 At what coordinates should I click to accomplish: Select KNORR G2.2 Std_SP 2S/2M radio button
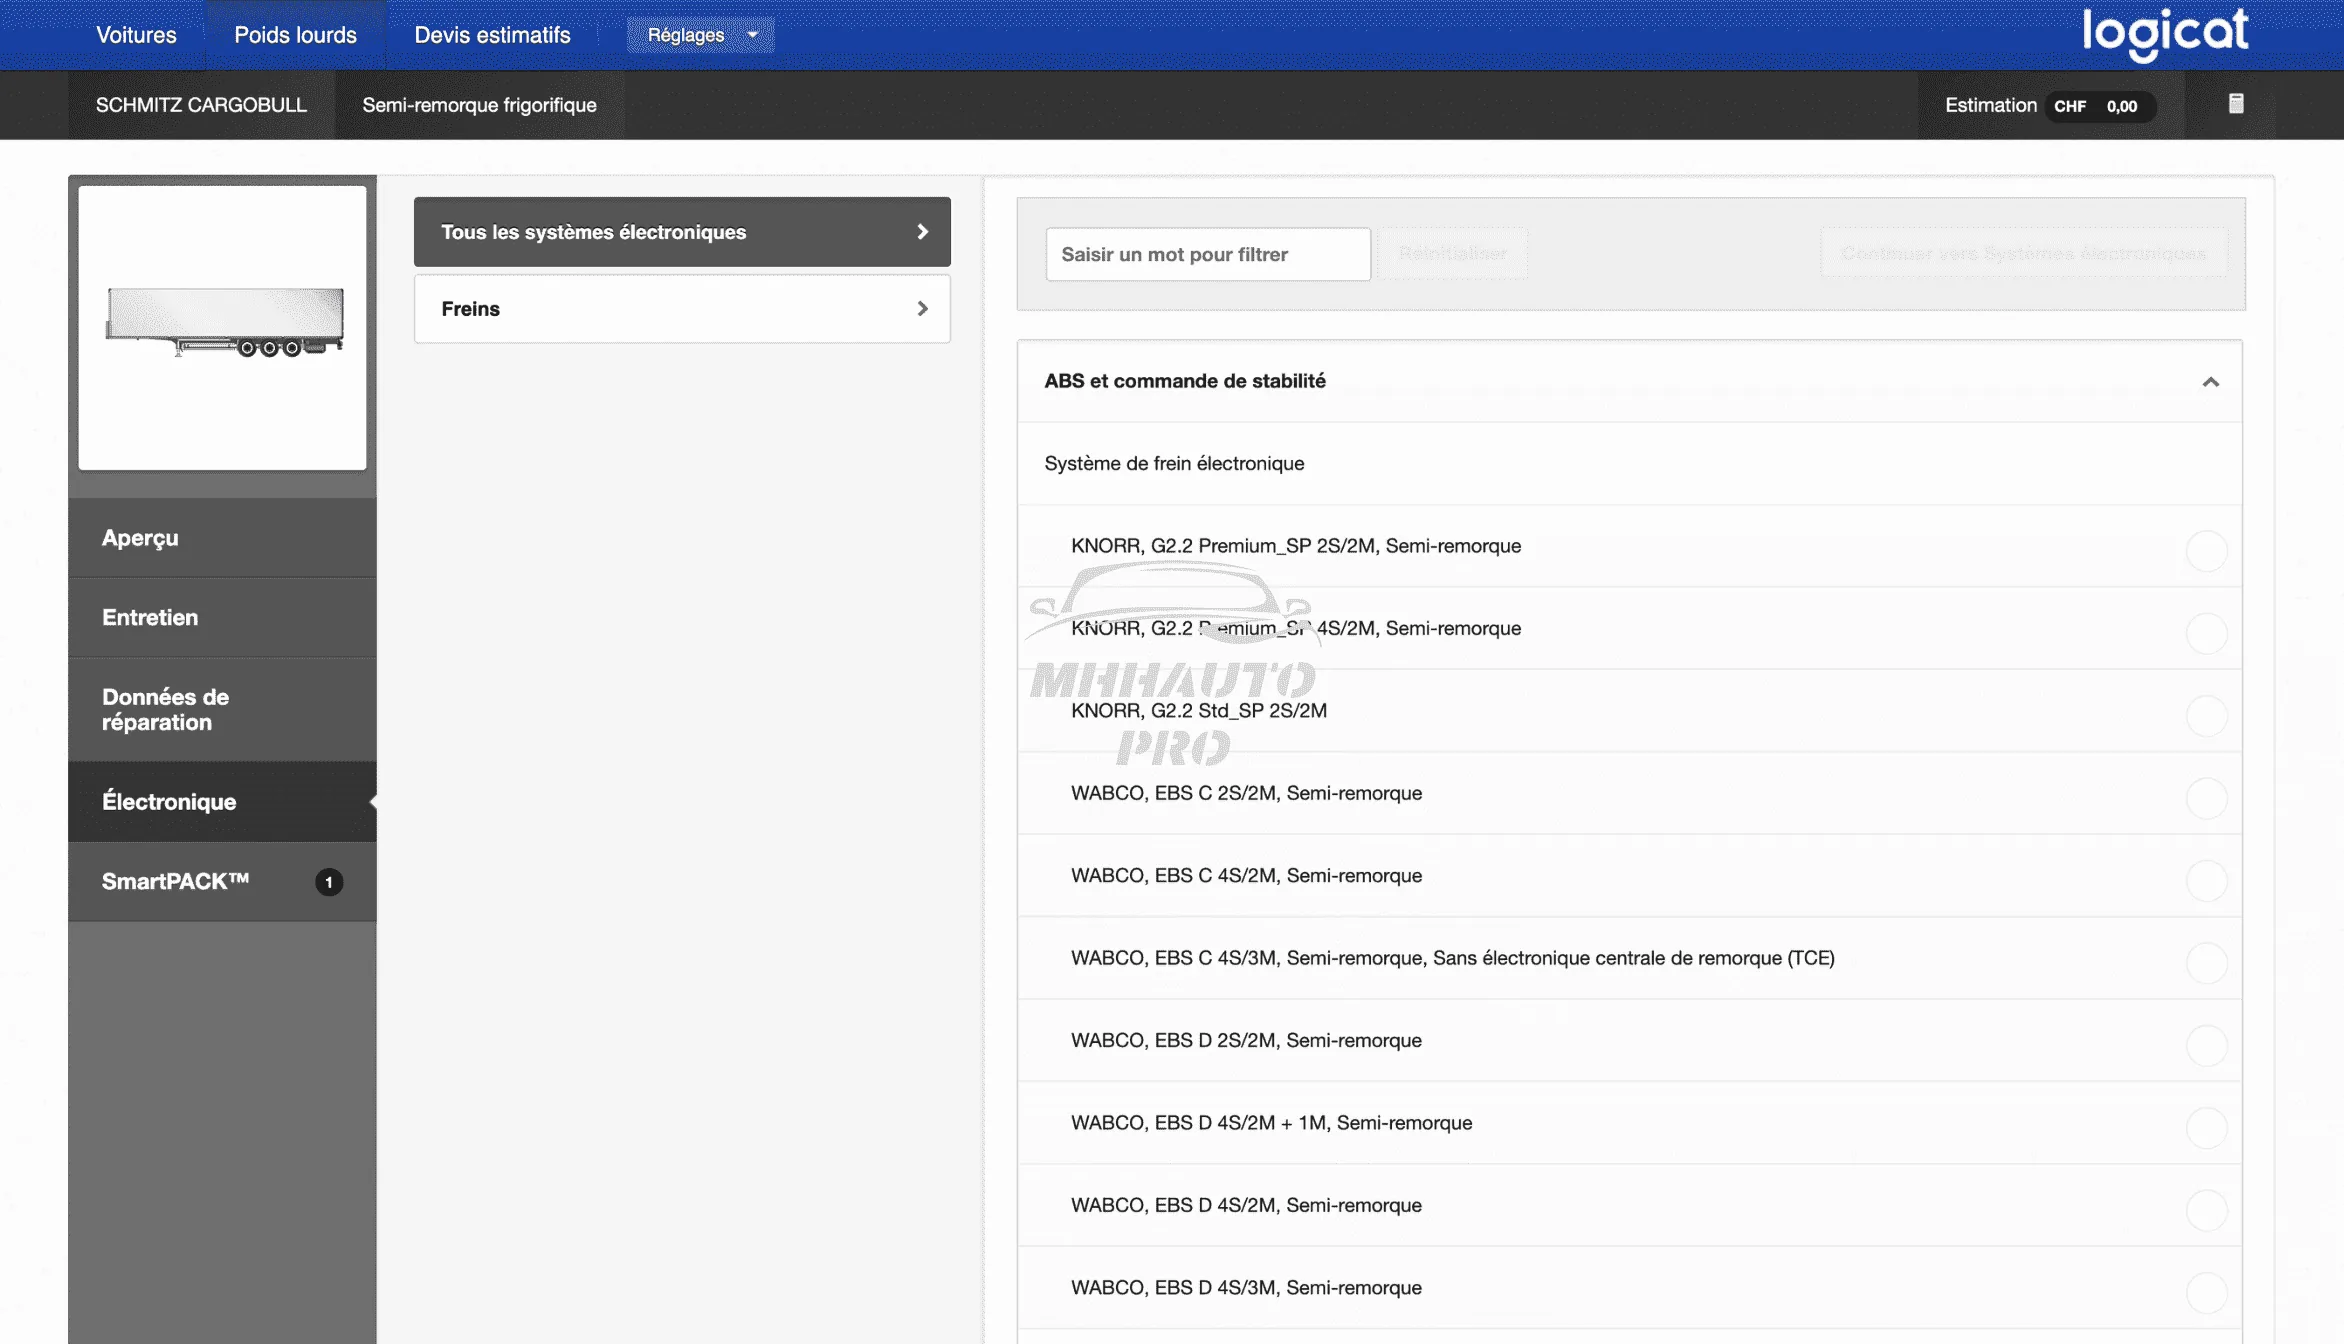tap(2206, 716)
